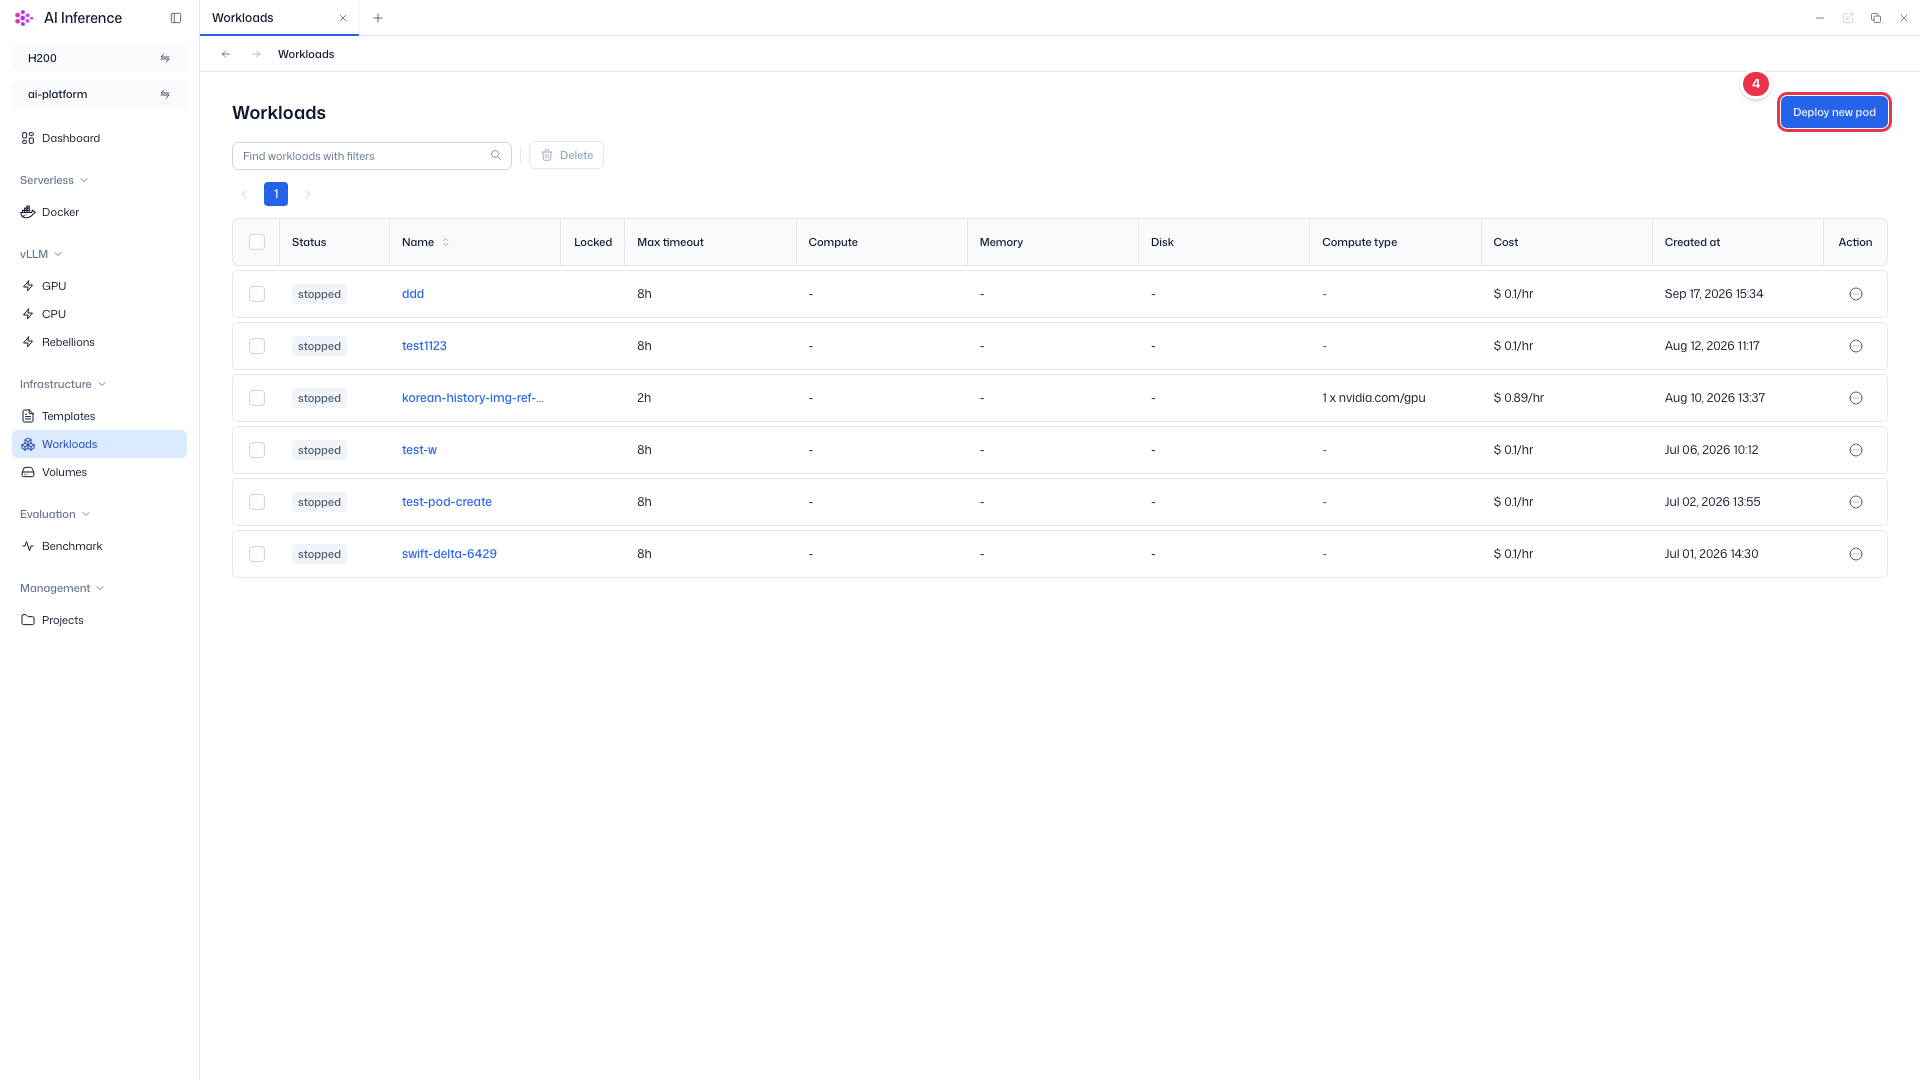Navigate back with the left arrow
The image size is (1920, 1080).
point(226,54)
